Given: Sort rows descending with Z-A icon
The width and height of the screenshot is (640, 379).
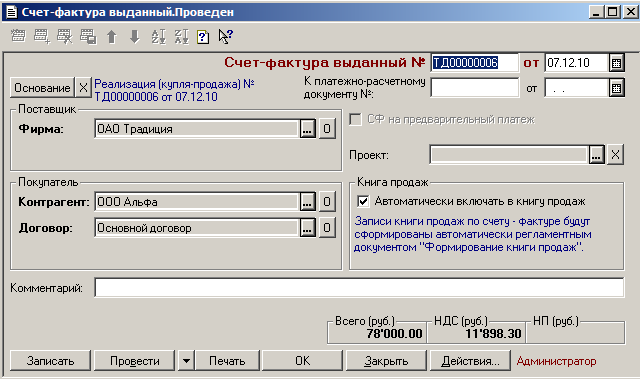Looking at the screenshot, I should tap(181, 37).
